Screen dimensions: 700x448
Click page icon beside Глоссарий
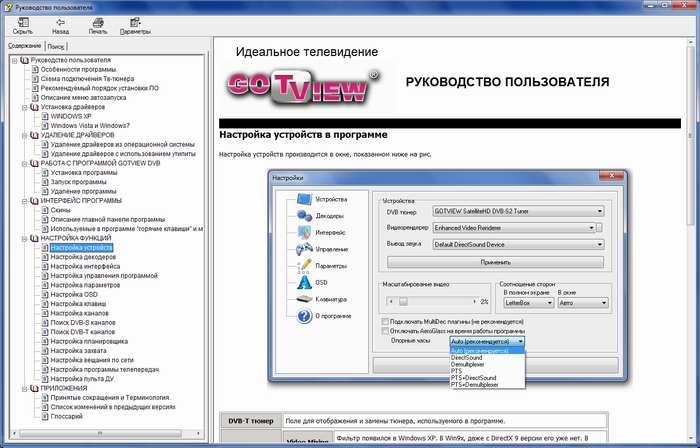click(x=45, y=416)
